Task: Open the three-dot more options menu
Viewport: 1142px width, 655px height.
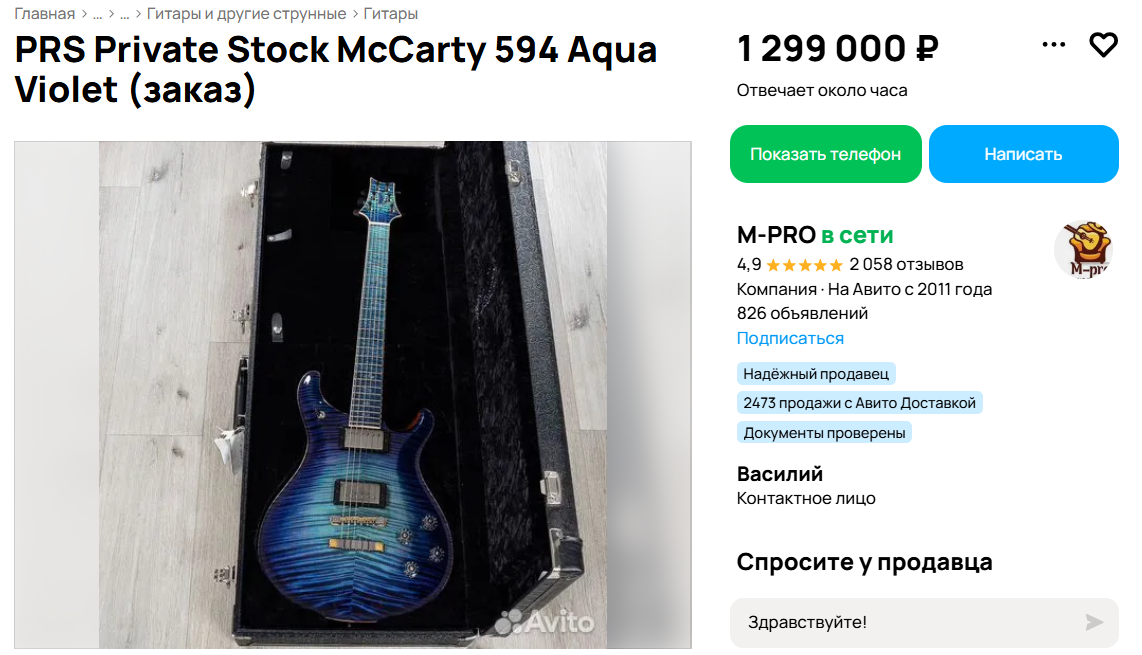Action: 1053,45
